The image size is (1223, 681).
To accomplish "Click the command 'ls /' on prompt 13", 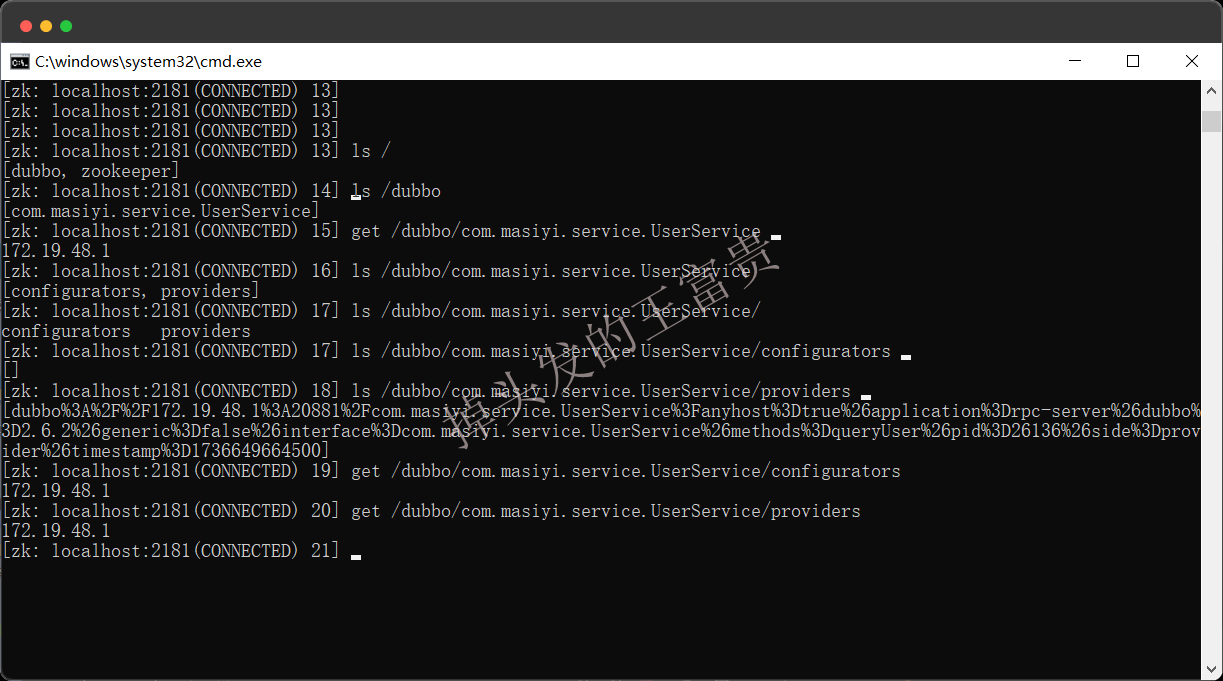I will tap(371, 151).
